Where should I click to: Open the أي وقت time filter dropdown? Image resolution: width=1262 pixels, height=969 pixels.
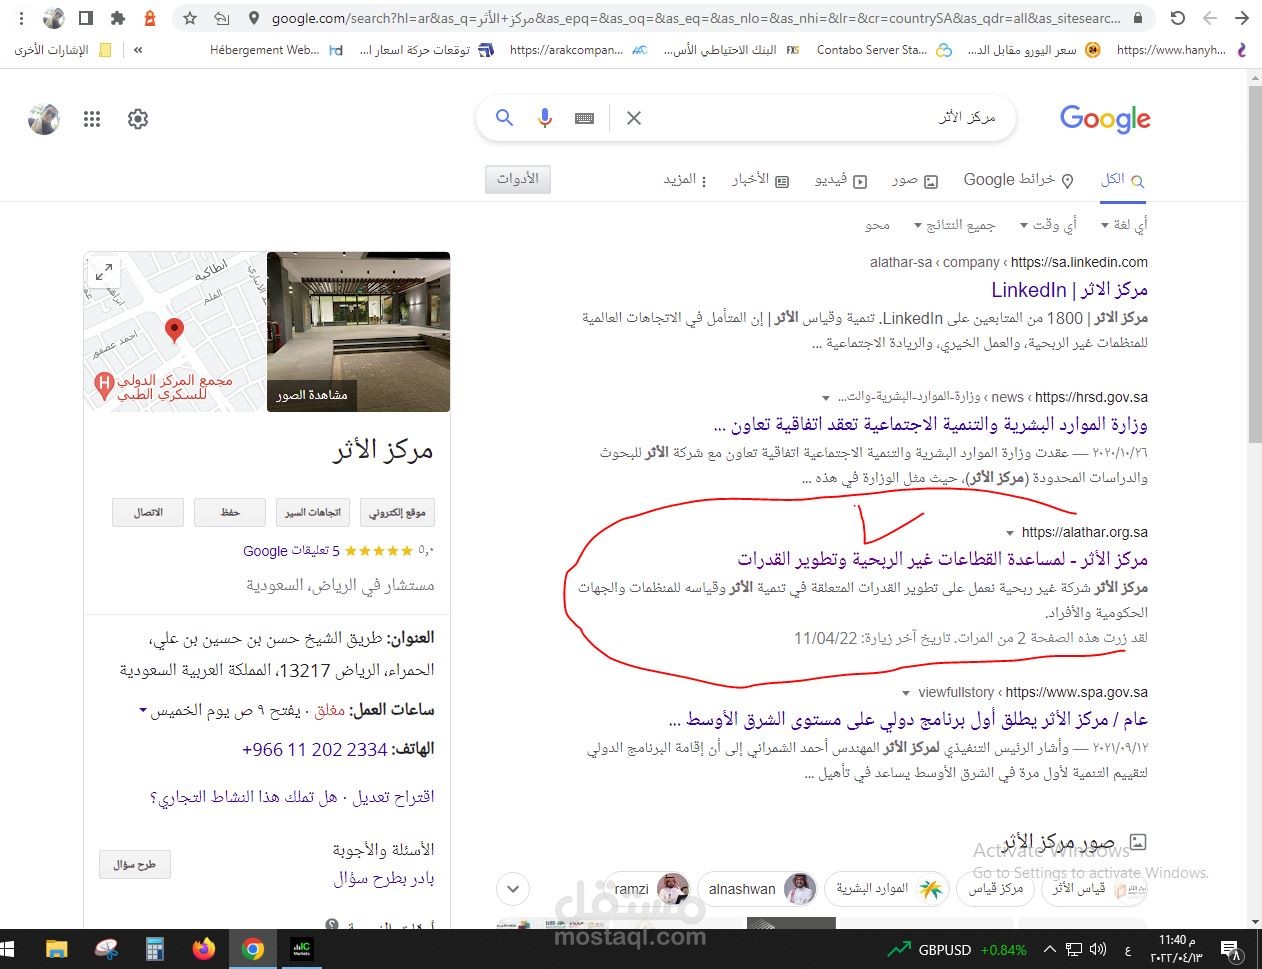click(x=1047, y=224)
